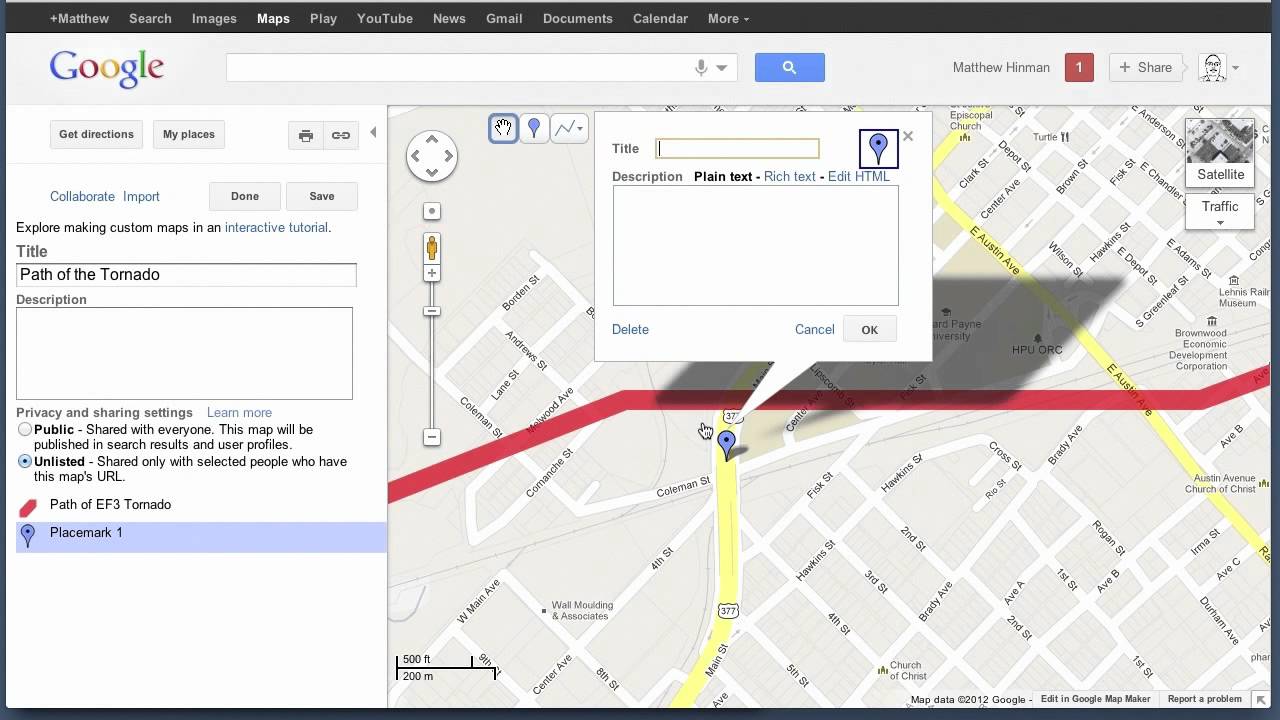Click the Share button
The width and height of the screenshot is (1280, 720).
pyautogui.click(x=1145, y=67)
